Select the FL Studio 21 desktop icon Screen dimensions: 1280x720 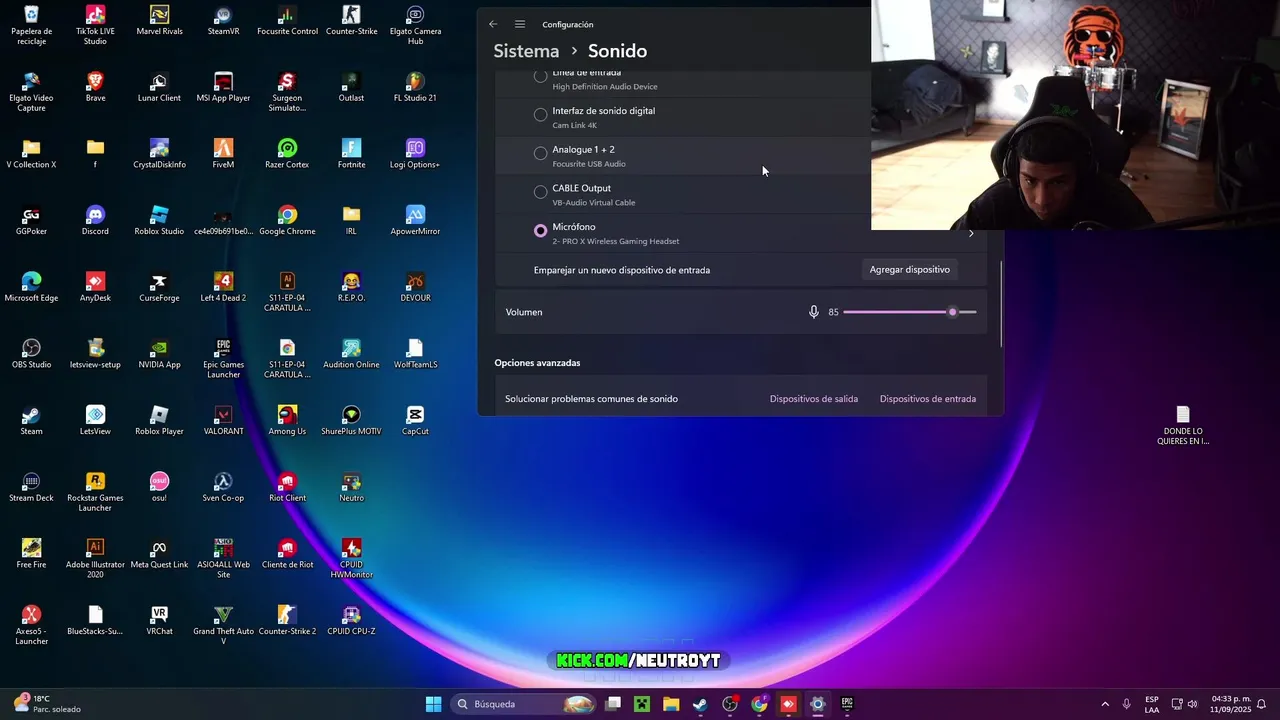click(415, 87)
